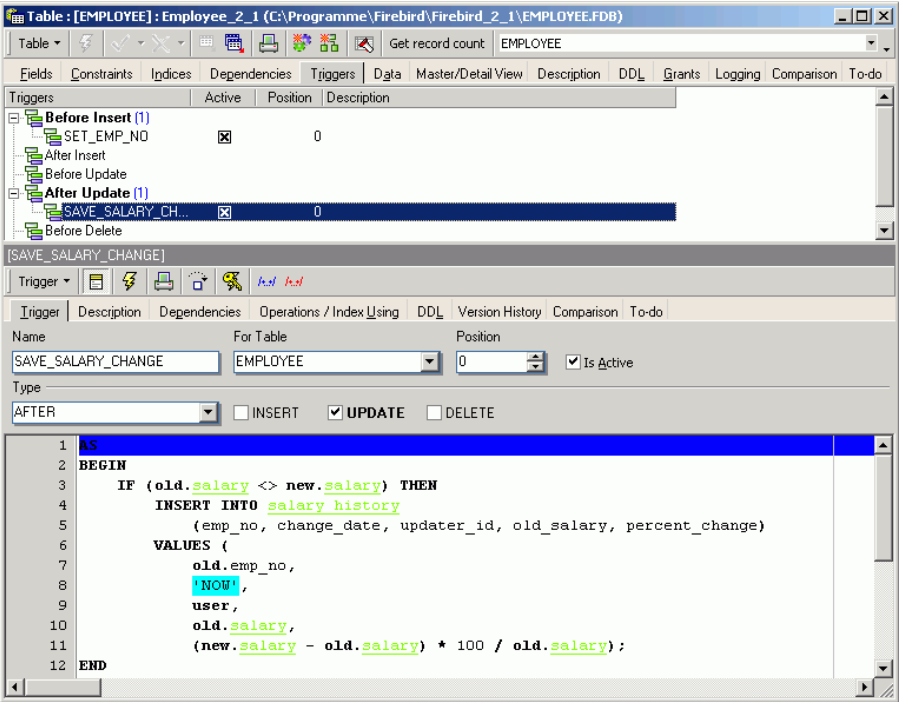Viewport: 899px width, 702px height.
Task: Click the red uncomment marker icon
Action: pos(294,282)
